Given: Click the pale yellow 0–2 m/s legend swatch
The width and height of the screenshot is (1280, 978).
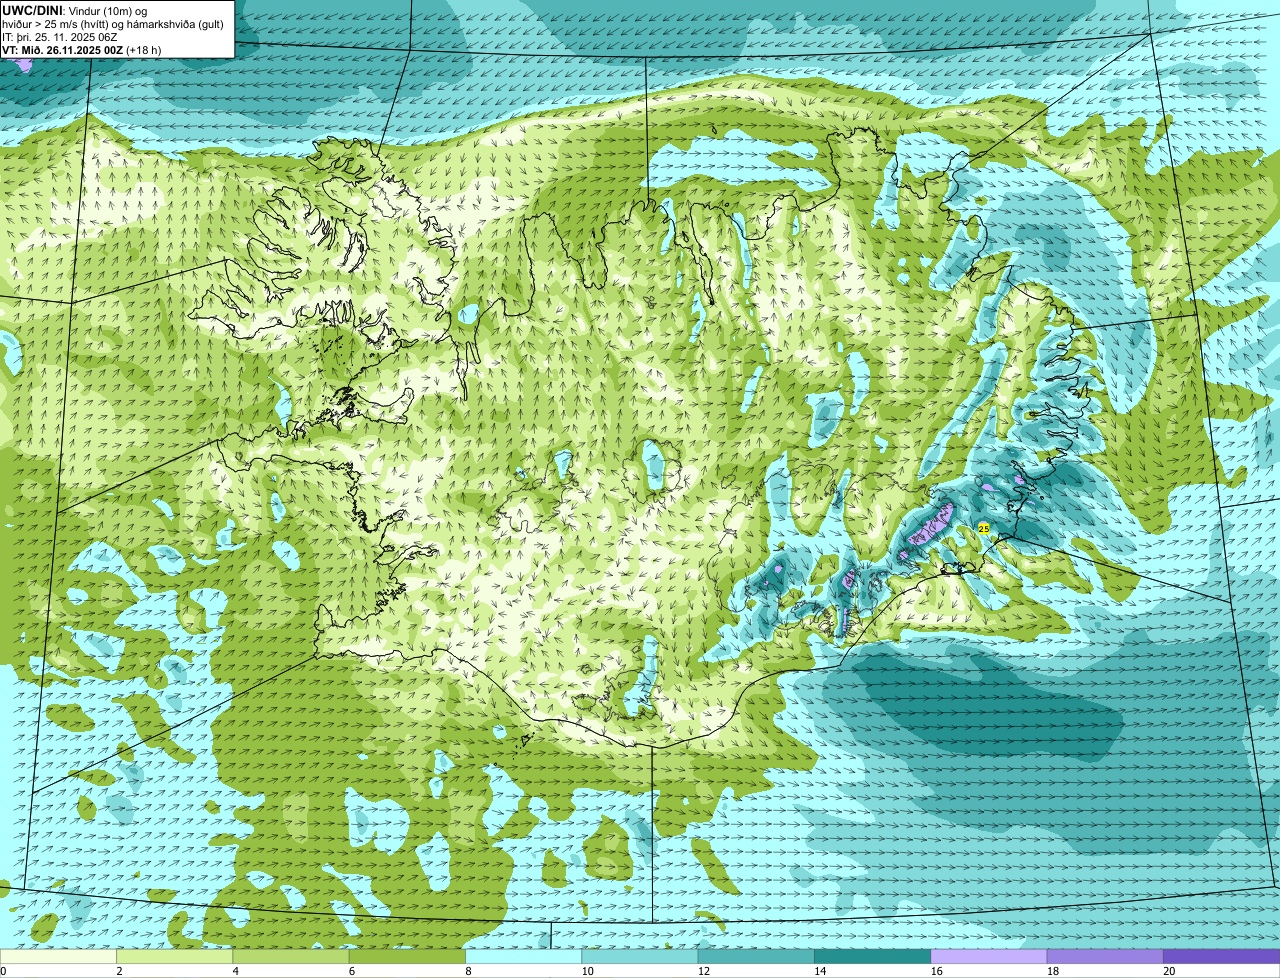Looking at the screenshot, I should (58, 956).
